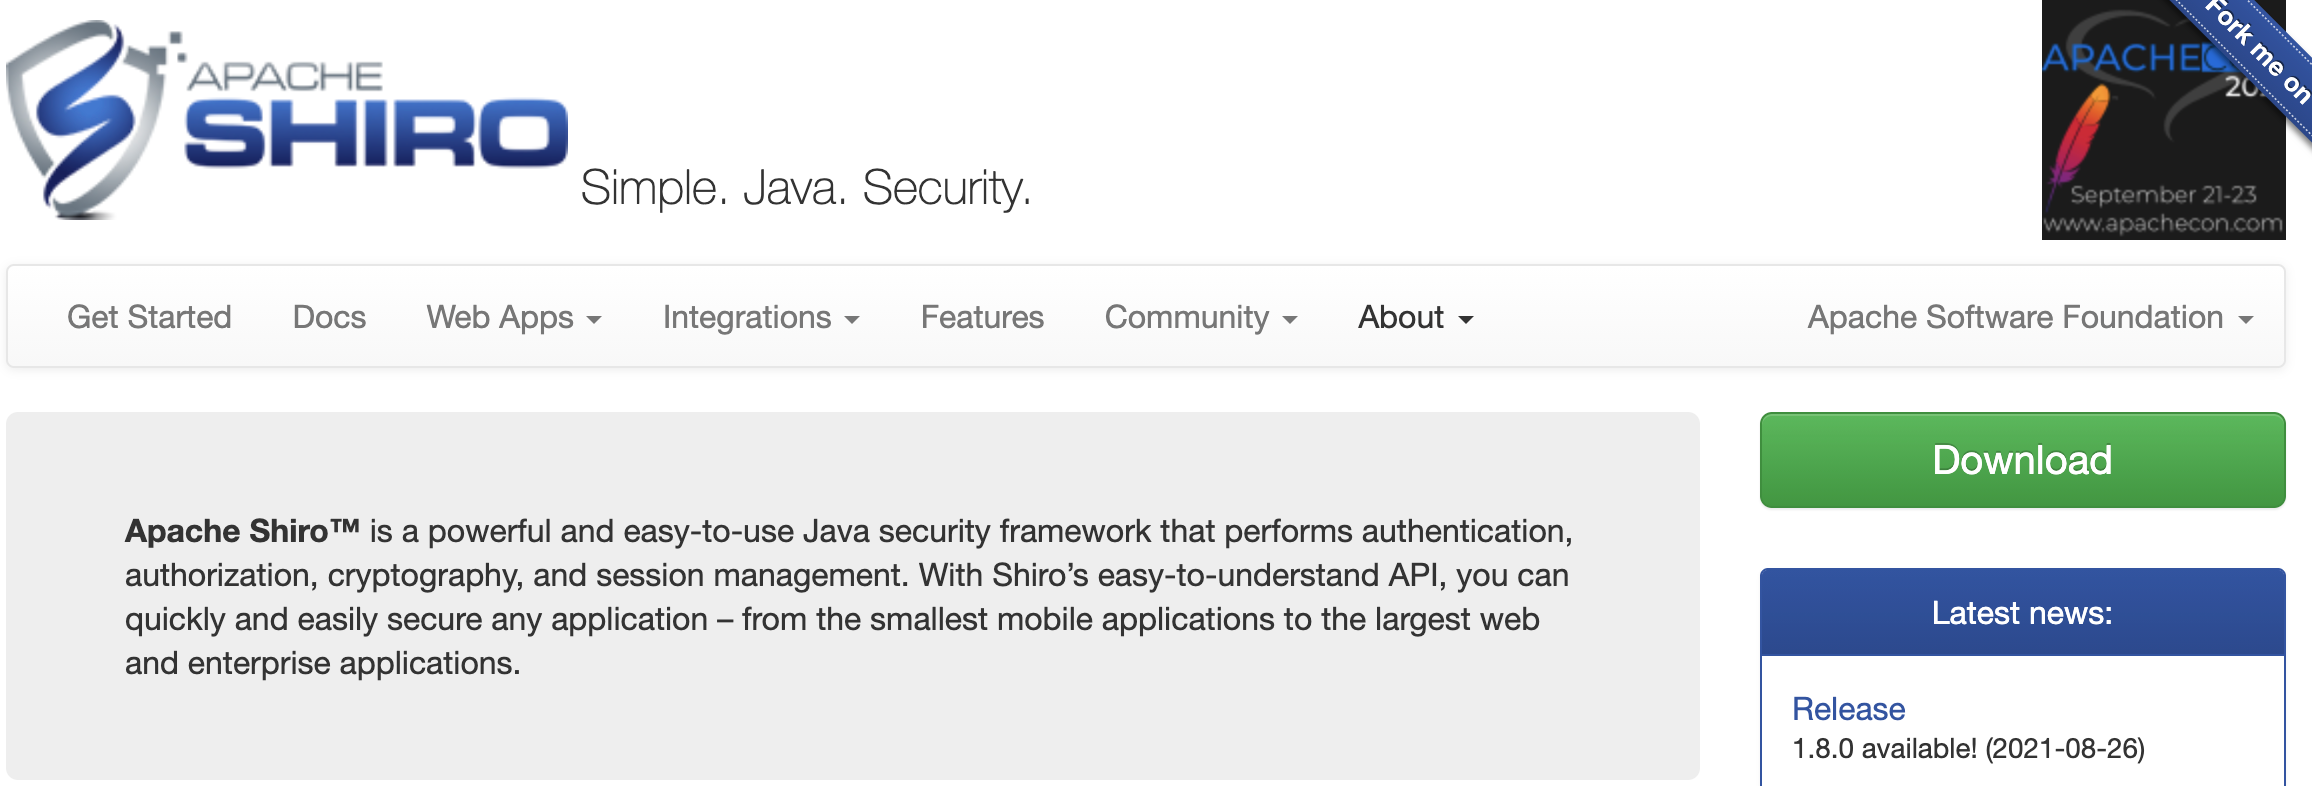Click the green Download button
Image resolution: width=2312 pixels, height=786 pixels.
pos(2022,460)
